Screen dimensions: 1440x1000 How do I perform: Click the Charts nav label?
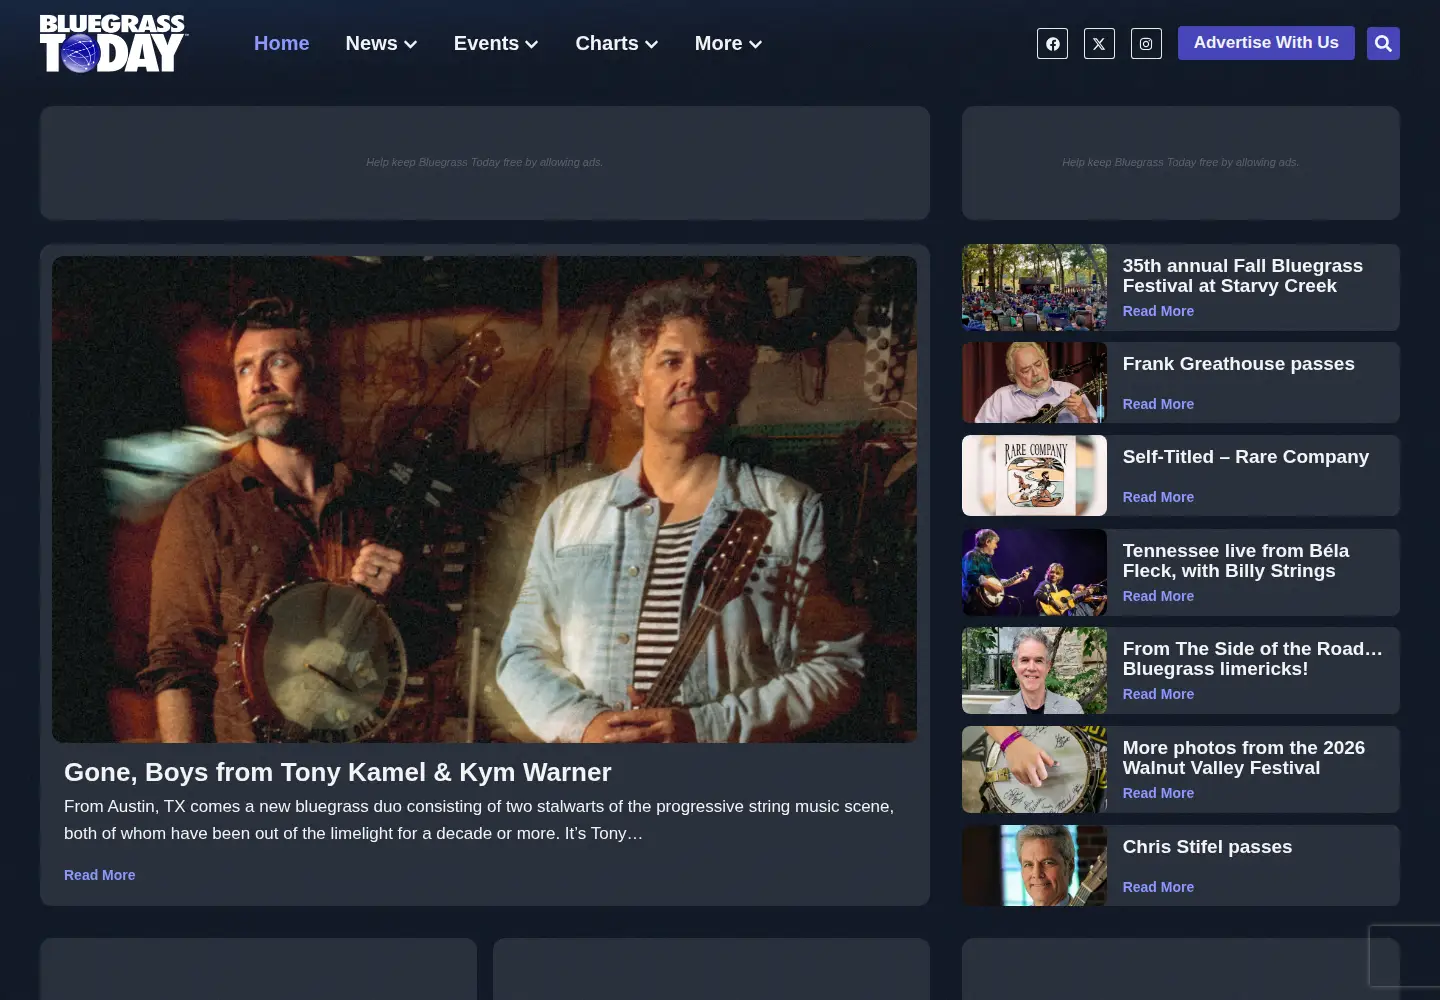(606, 43)
